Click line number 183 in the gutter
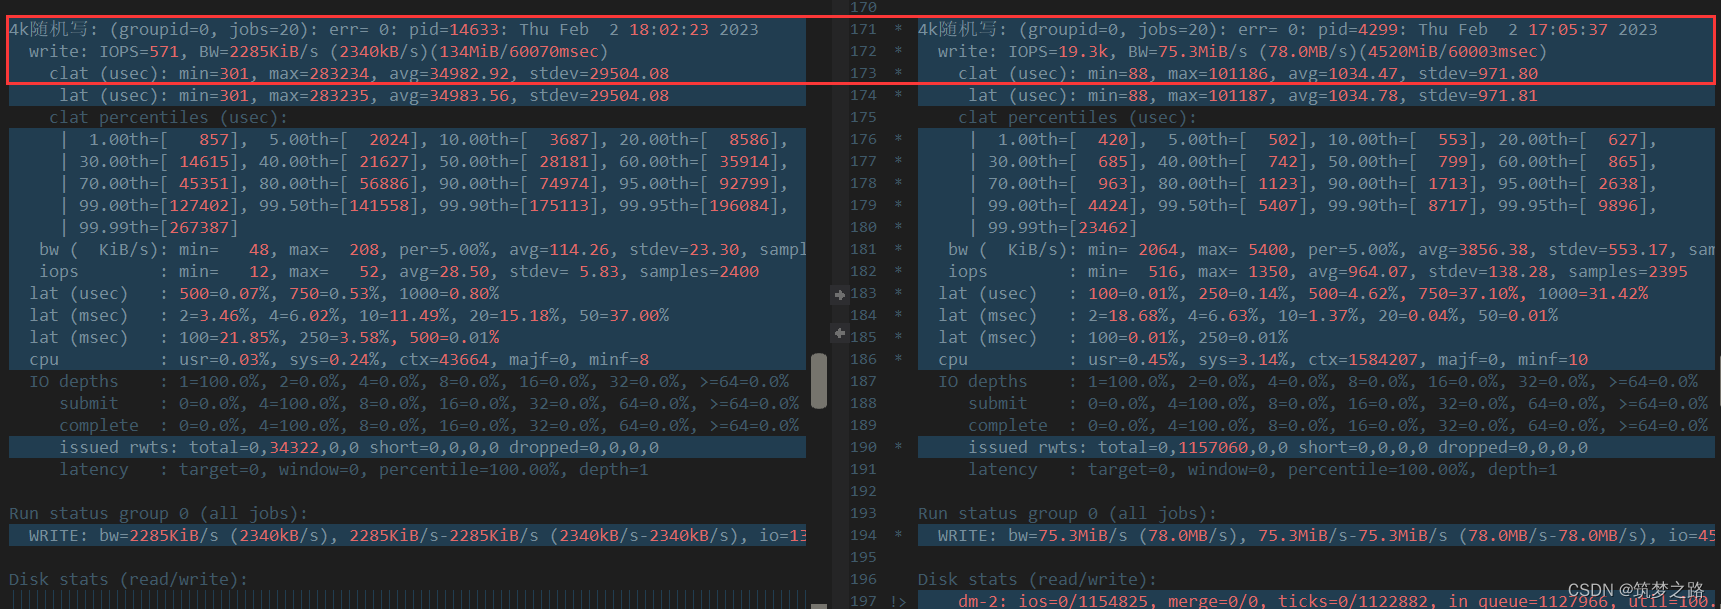The height and width of the screenshot is (609, 1721). coord(863,294)
